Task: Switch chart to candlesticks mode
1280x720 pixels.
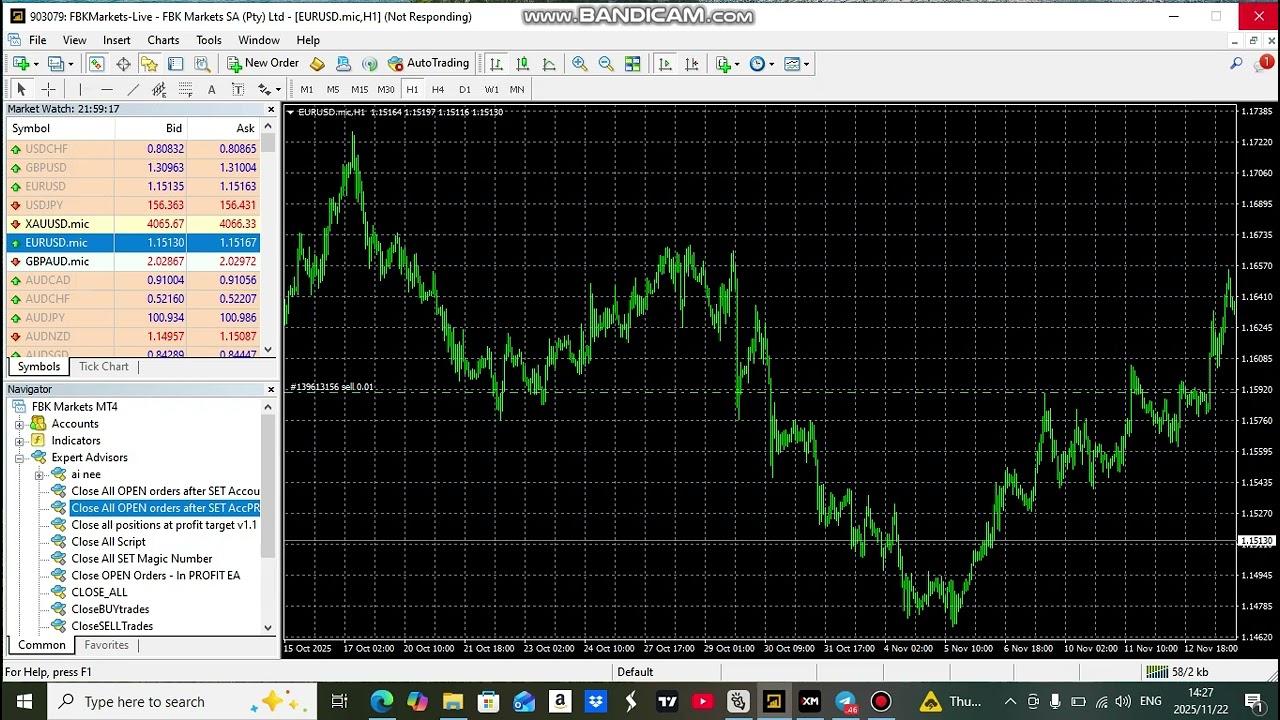Action: tap(522, 64)
